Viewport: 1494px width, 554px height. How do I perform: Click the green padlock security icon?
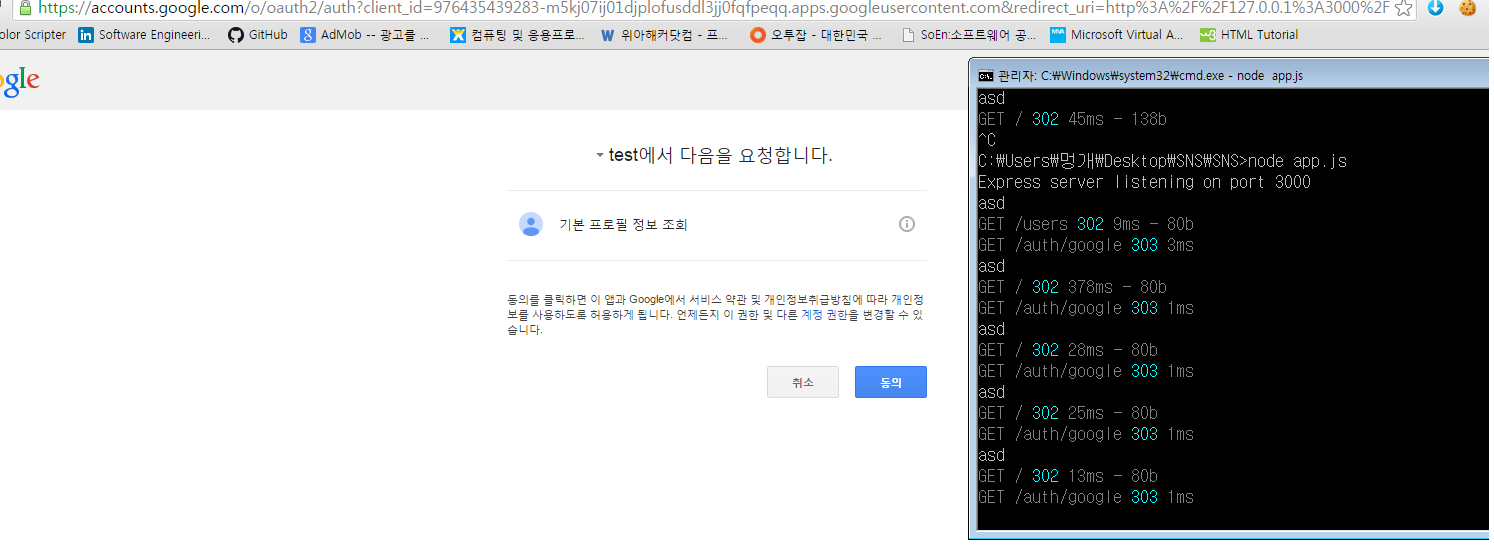coord(27,7)
